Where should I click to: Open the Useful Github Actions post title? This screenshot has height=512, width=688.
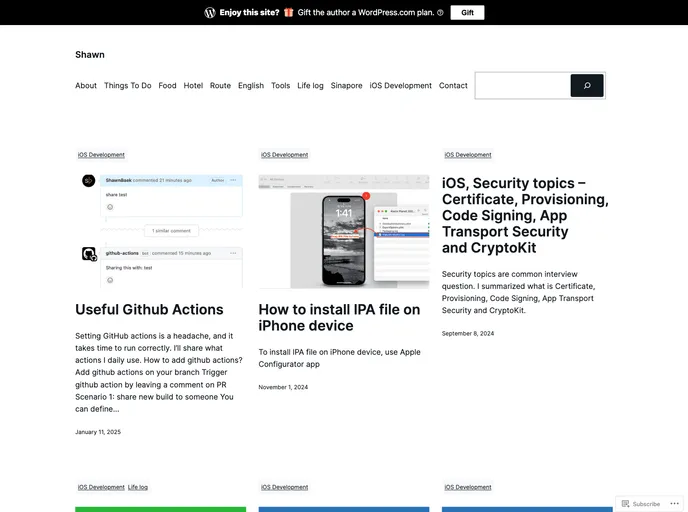pos(149,310)
